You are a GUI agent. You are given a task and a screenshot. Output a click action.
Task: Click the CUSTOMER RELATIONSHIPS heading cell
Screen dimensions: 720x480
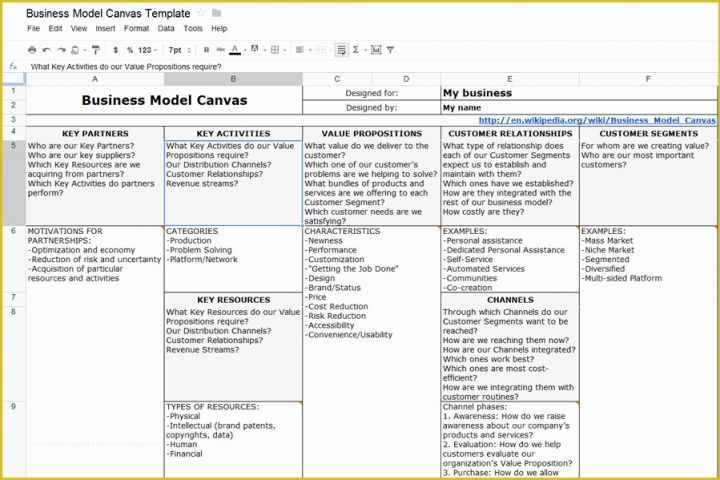coord(510,134)
